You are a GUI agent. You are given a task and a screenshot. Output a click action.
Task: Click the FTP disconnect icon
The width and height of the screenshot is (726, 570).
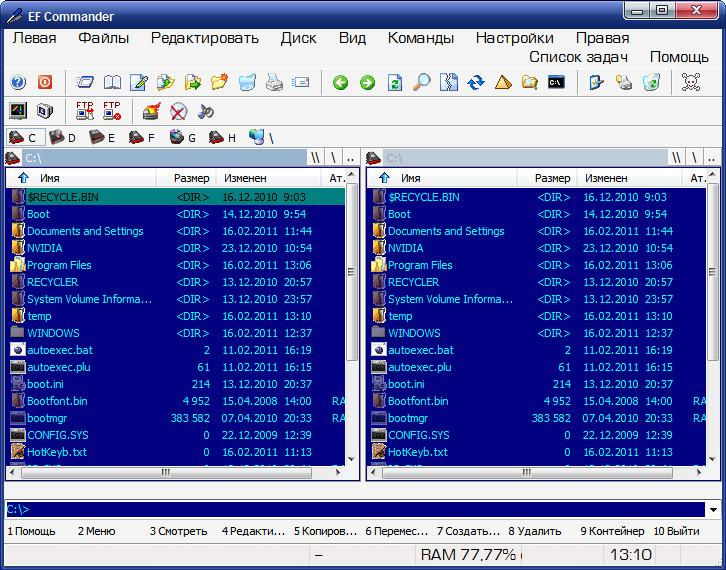(x=112, y=111)
